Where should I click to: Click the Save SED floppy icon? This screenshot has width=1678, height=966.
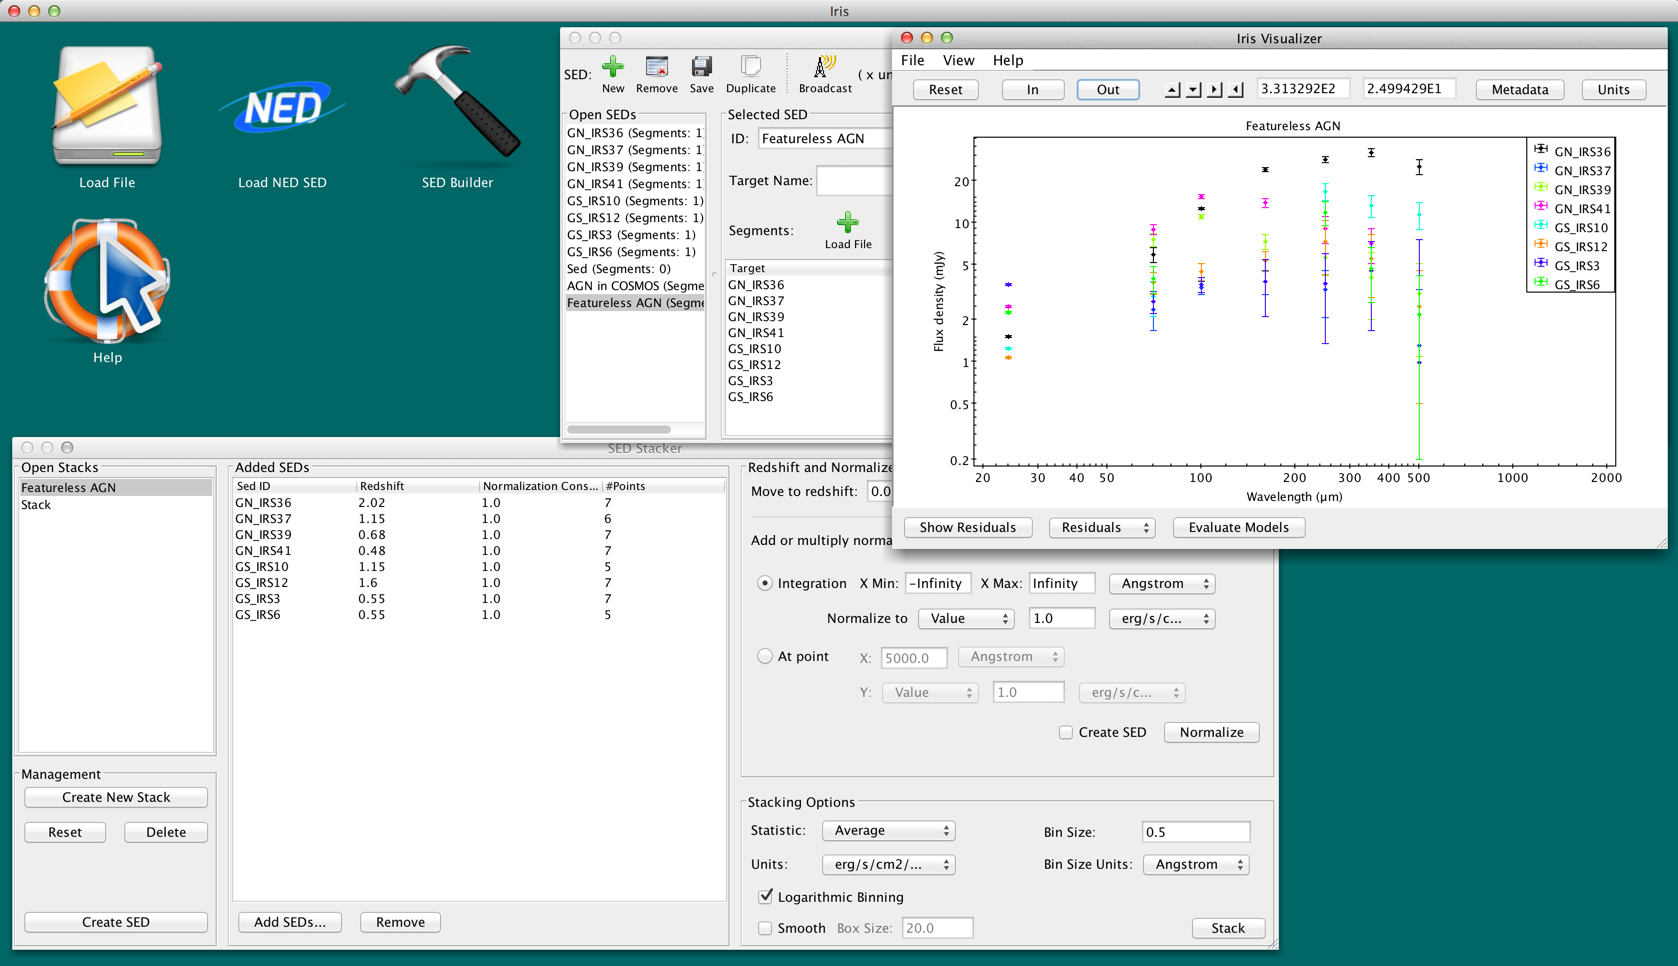[702, 68]
